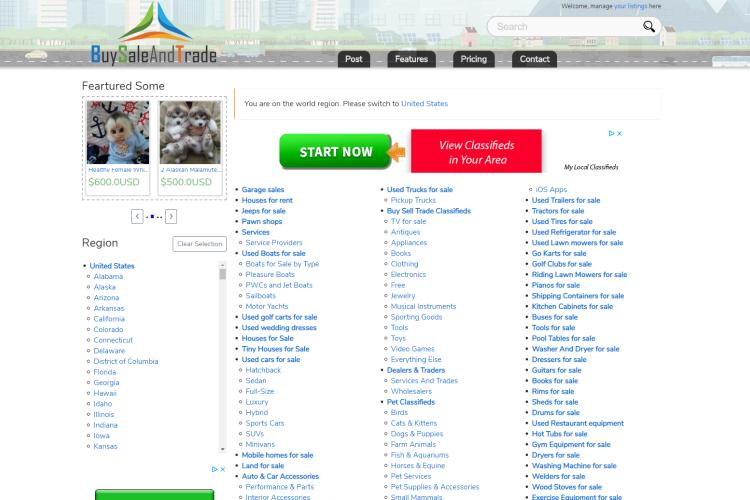Click the Clear Selection button

tap(199, 244)
